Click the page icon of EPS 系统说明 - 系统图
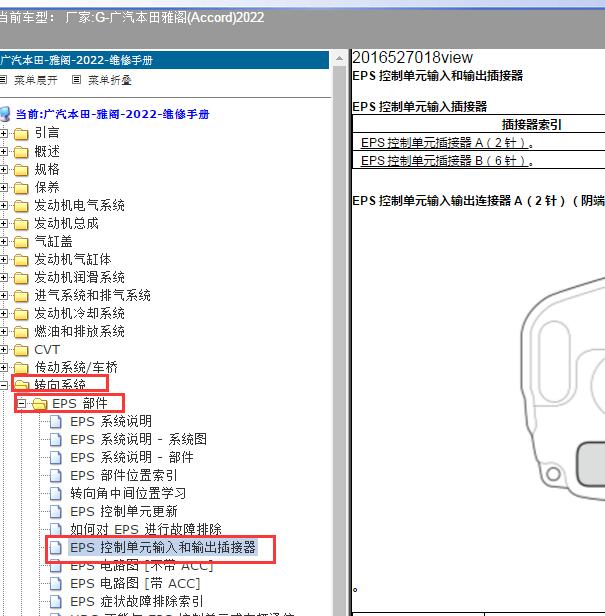 click(x=56, y=440)
